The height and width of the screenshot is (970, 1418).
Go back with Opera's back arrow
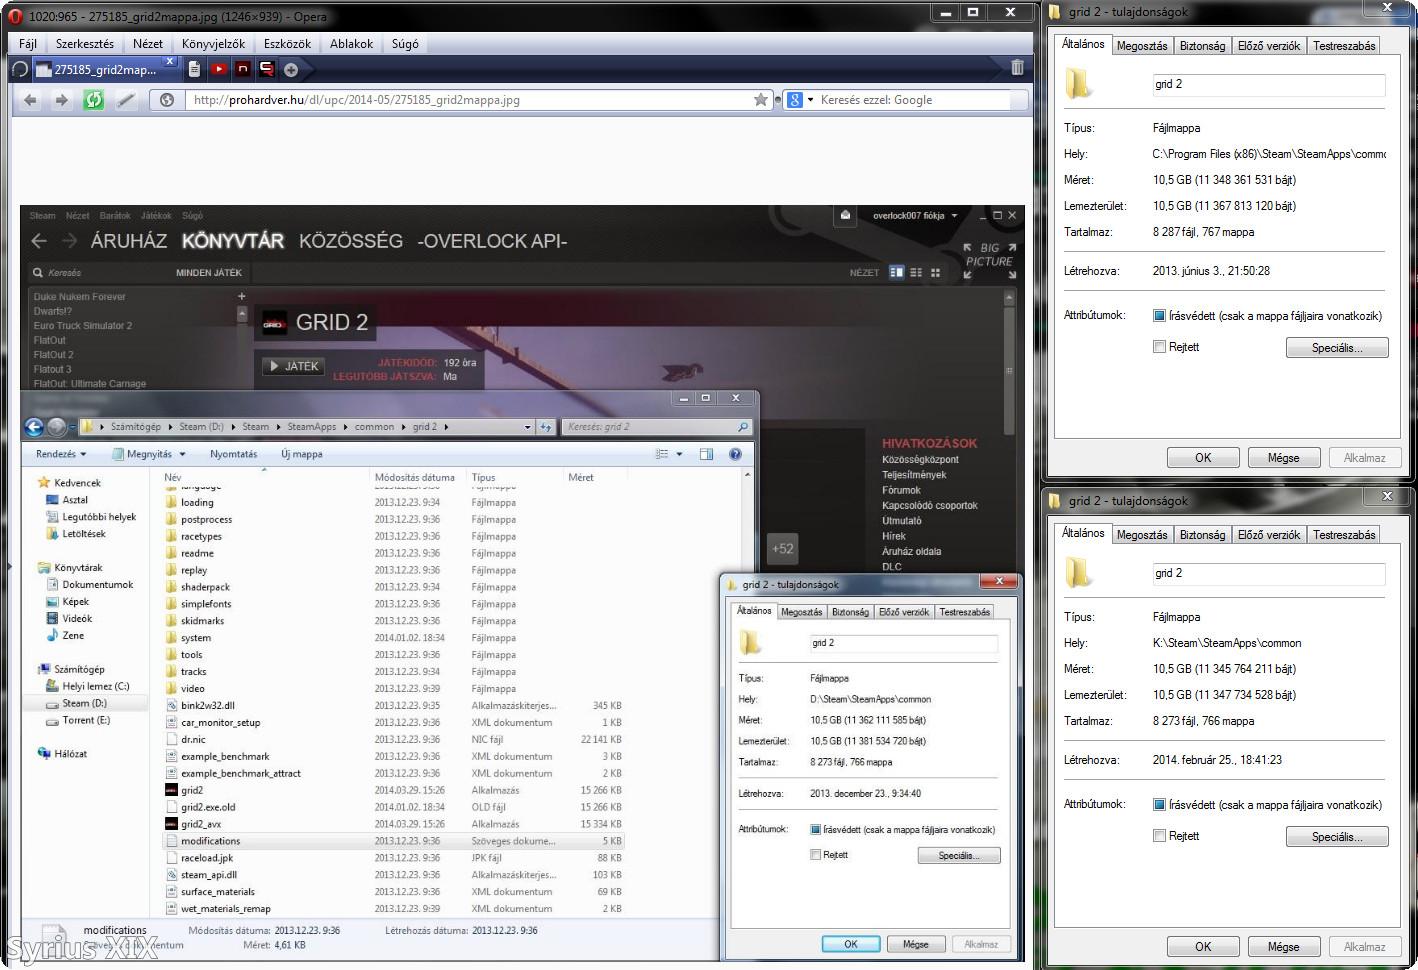coord(30,100)
